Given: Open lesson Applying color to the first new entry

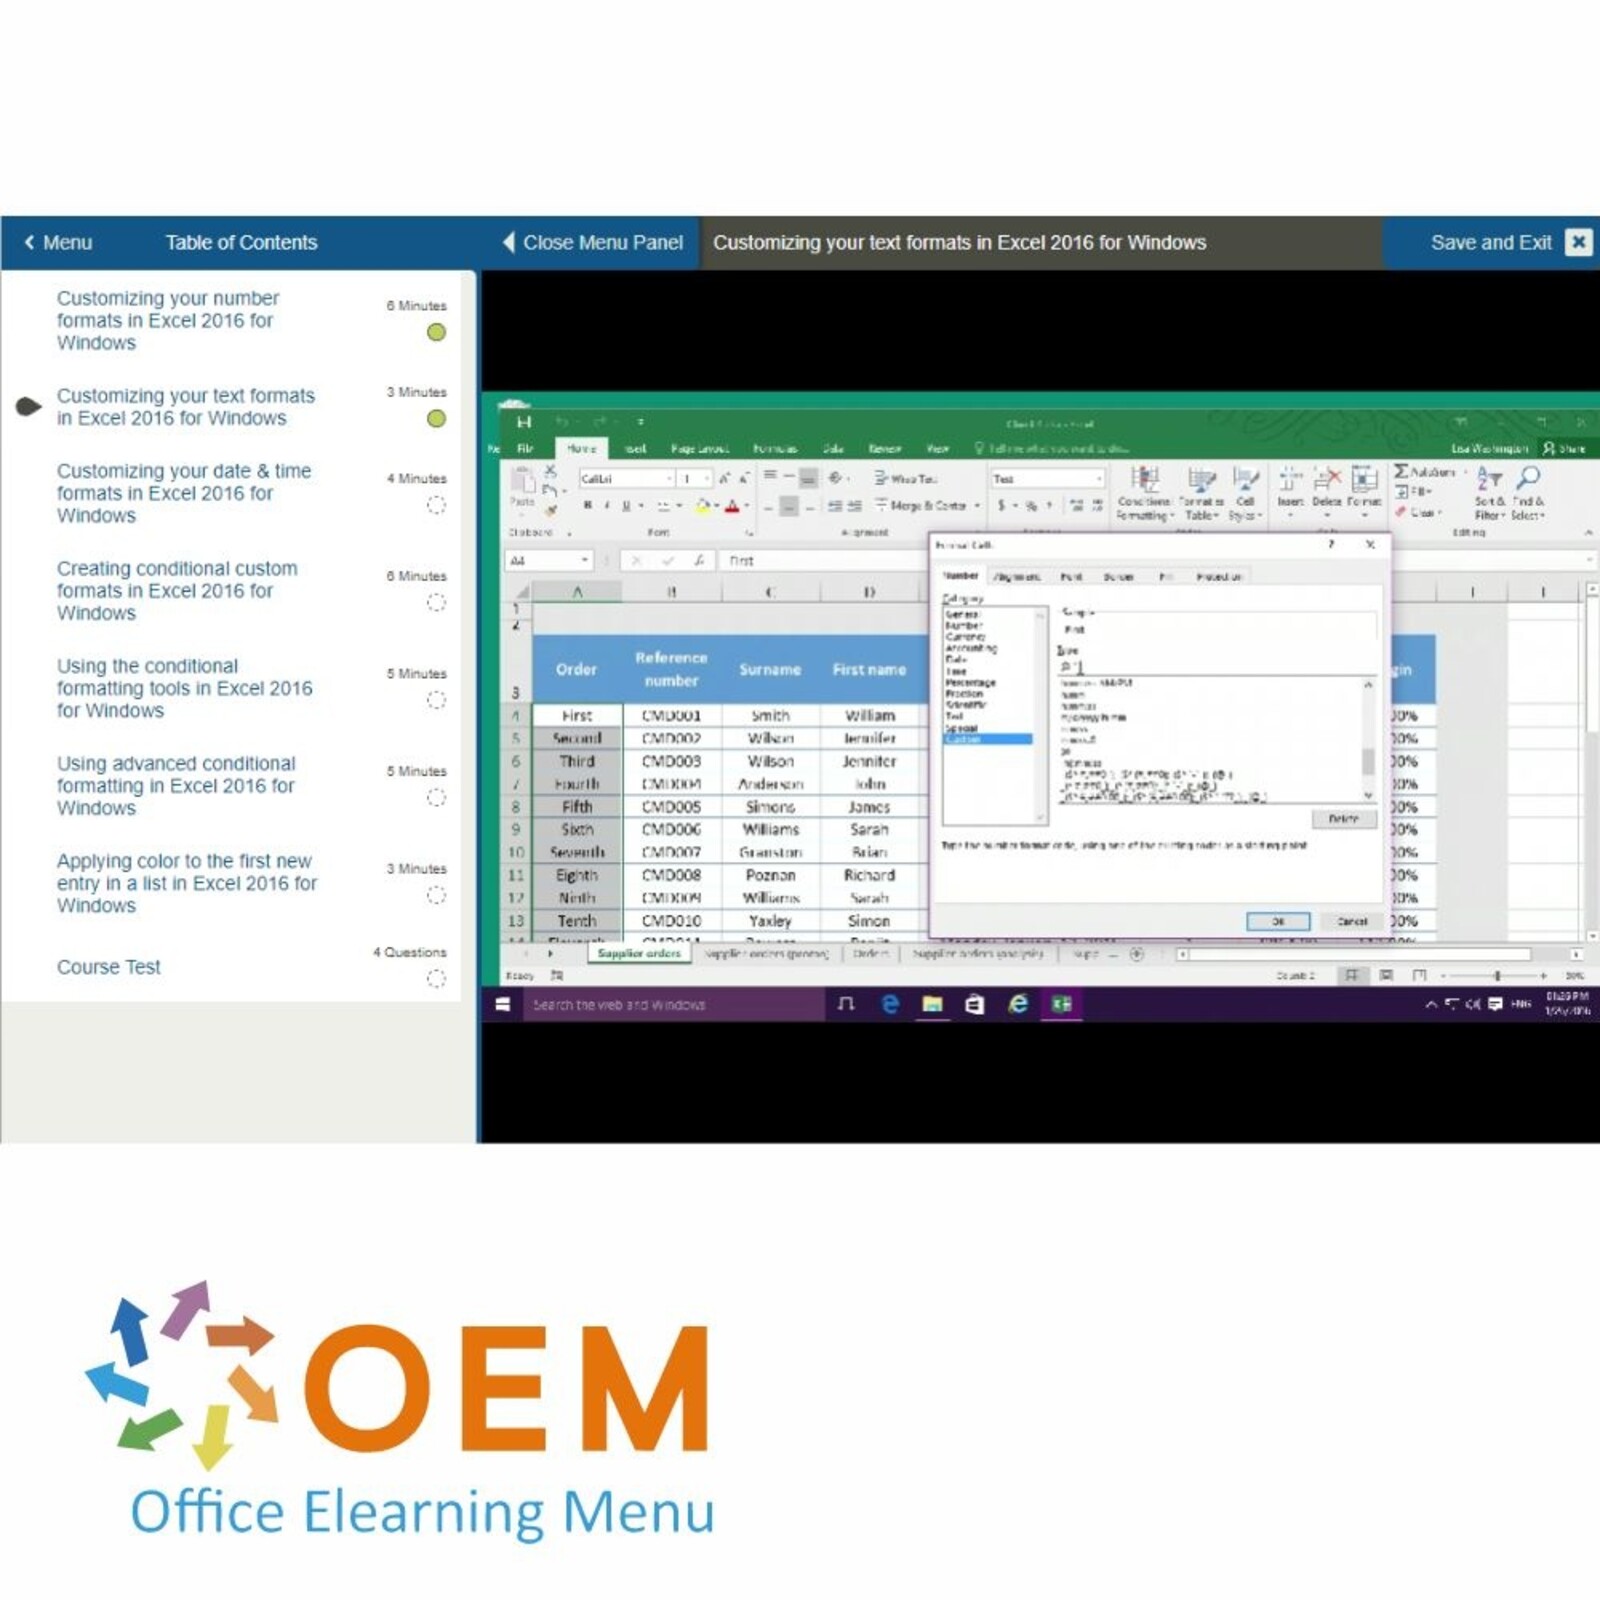Looking at the screenshot, I should pos(187,883).
